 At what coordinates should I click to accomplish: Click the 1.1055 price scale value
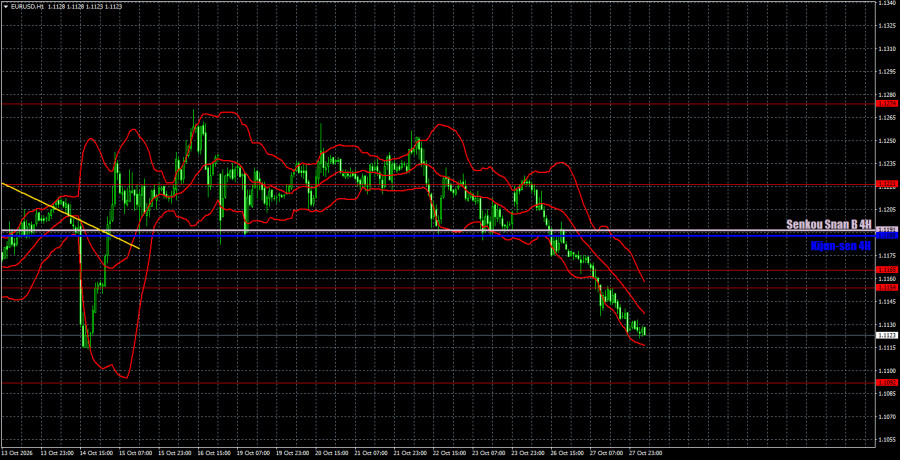pos(887,439)
